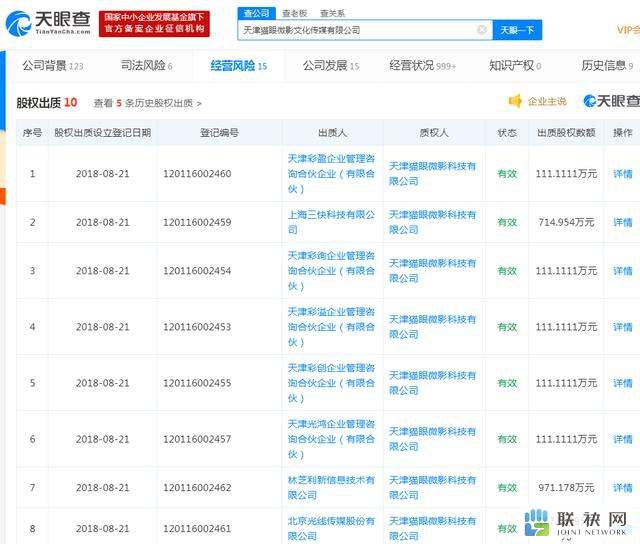Open pledgor 天津光鸿企业管理咨询合伙企业 link
Image resolution: width=640 pixels, height=544 pixels.
[x=331, y=439]
